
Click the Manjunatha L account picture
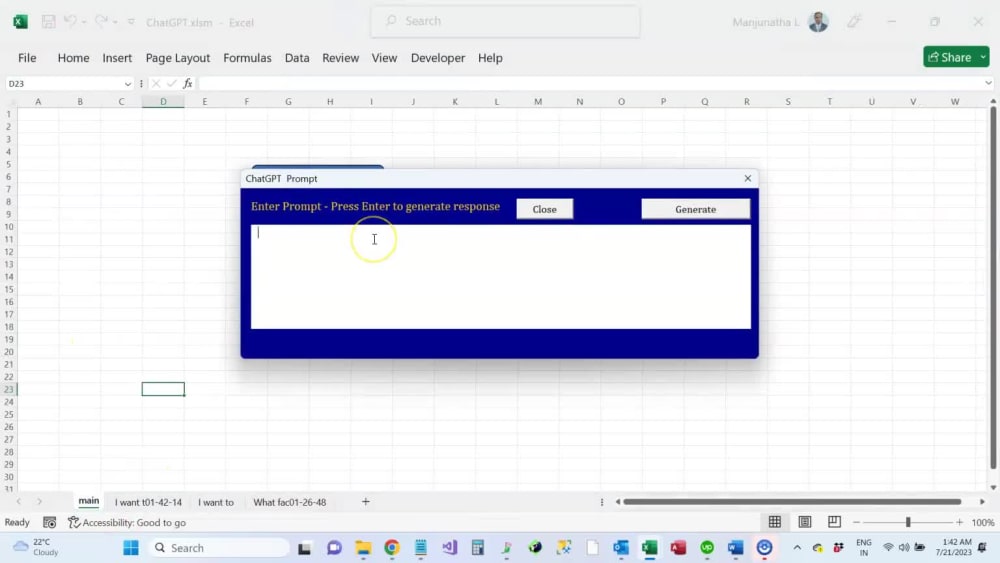click(818, 22)
